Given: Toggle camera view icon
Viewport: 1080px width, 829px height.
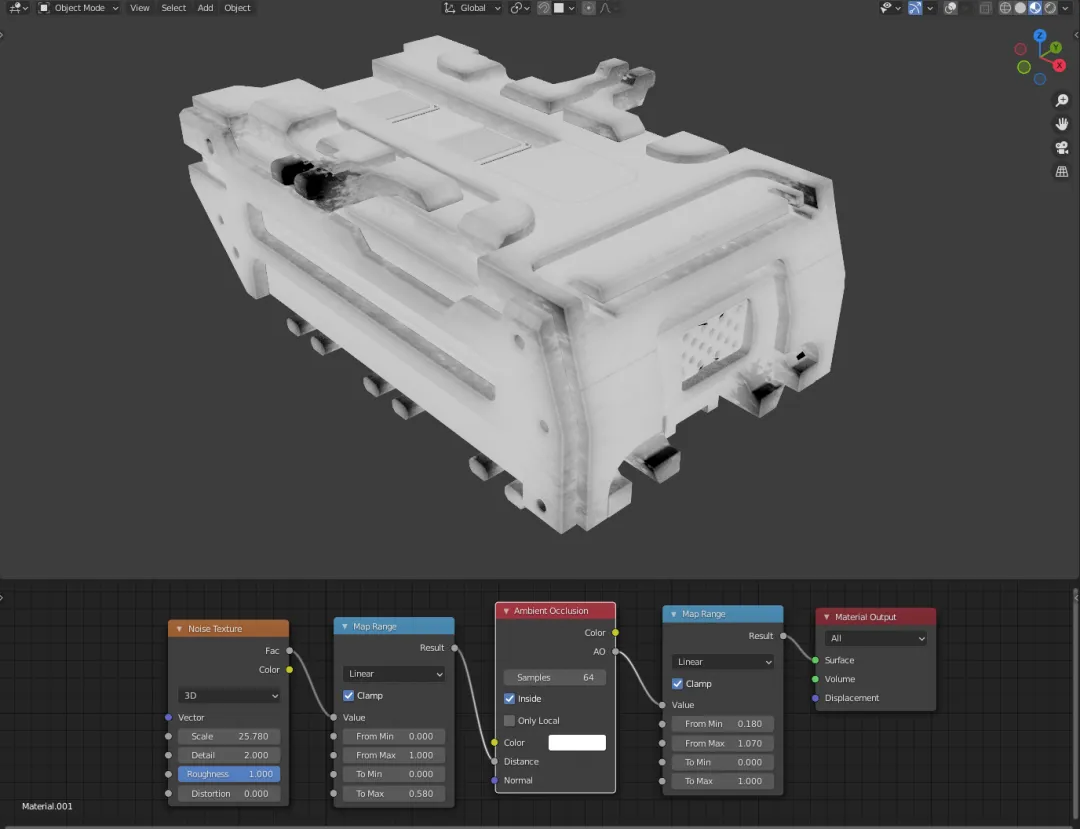Looking at the screenshot, I should [1062, 147].
